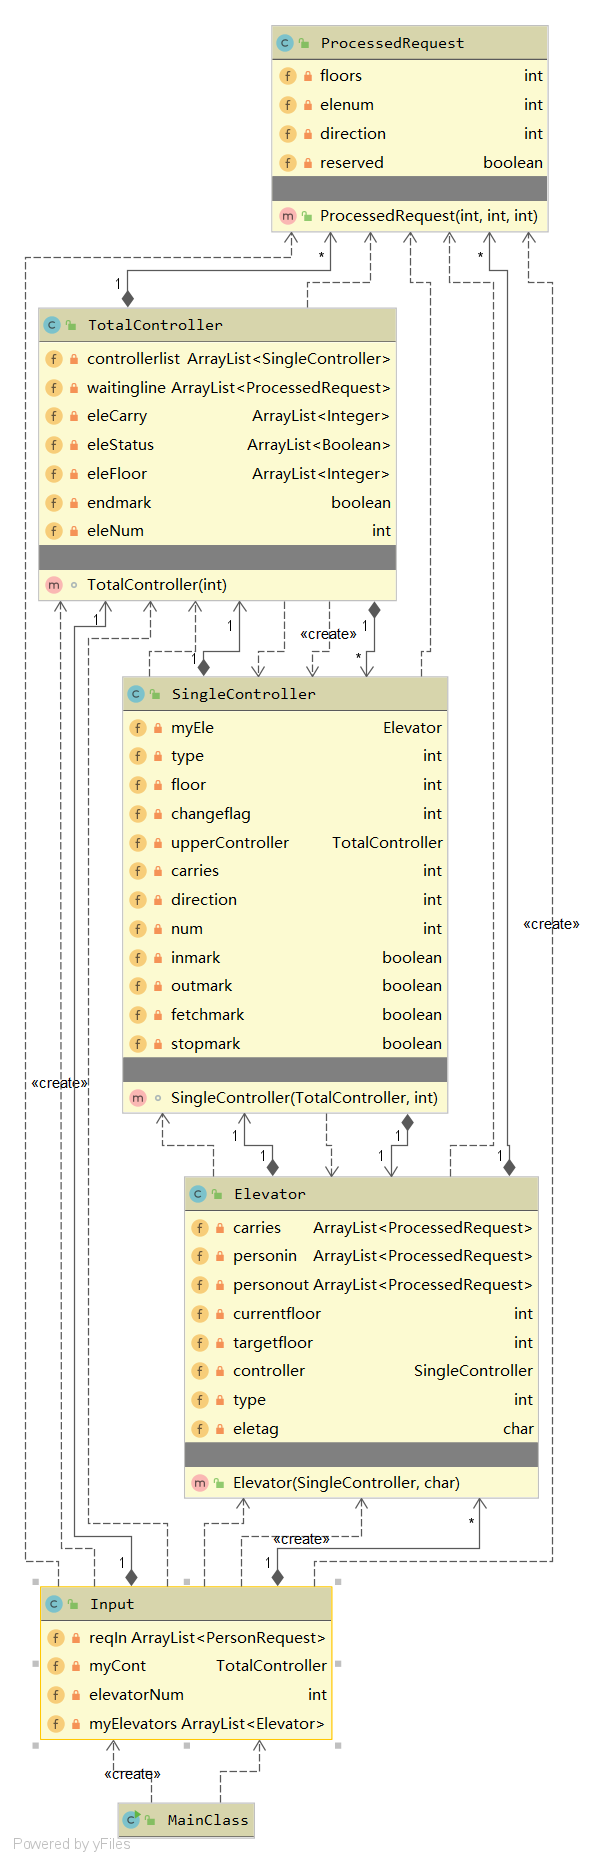Select the MainClass node label
This screenshot has height=1863, width=608.
coord(208,1820)
